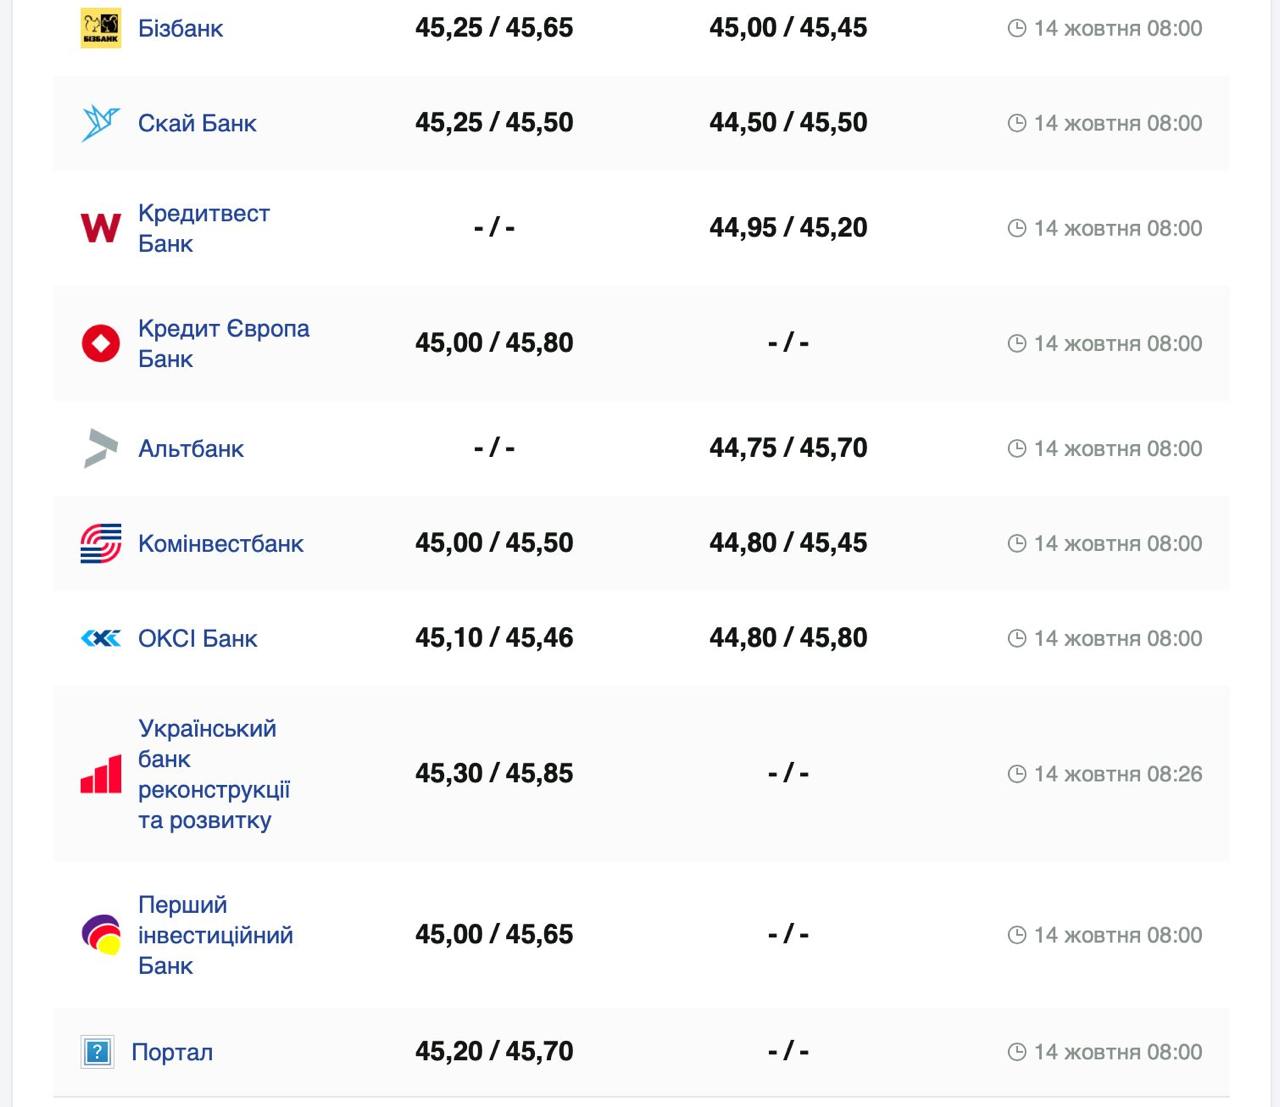Open the Комінвестбанк link
The image size is (1280, 1107).
click(x=221, y=543)
